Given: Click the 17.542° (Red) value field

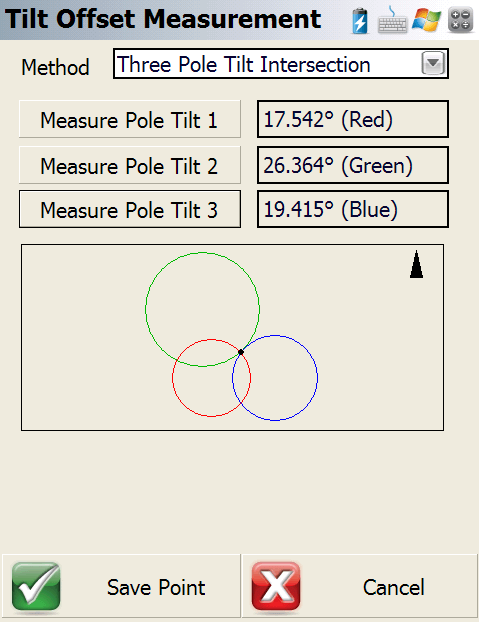Looking at the screenshot, I should 353,119.
